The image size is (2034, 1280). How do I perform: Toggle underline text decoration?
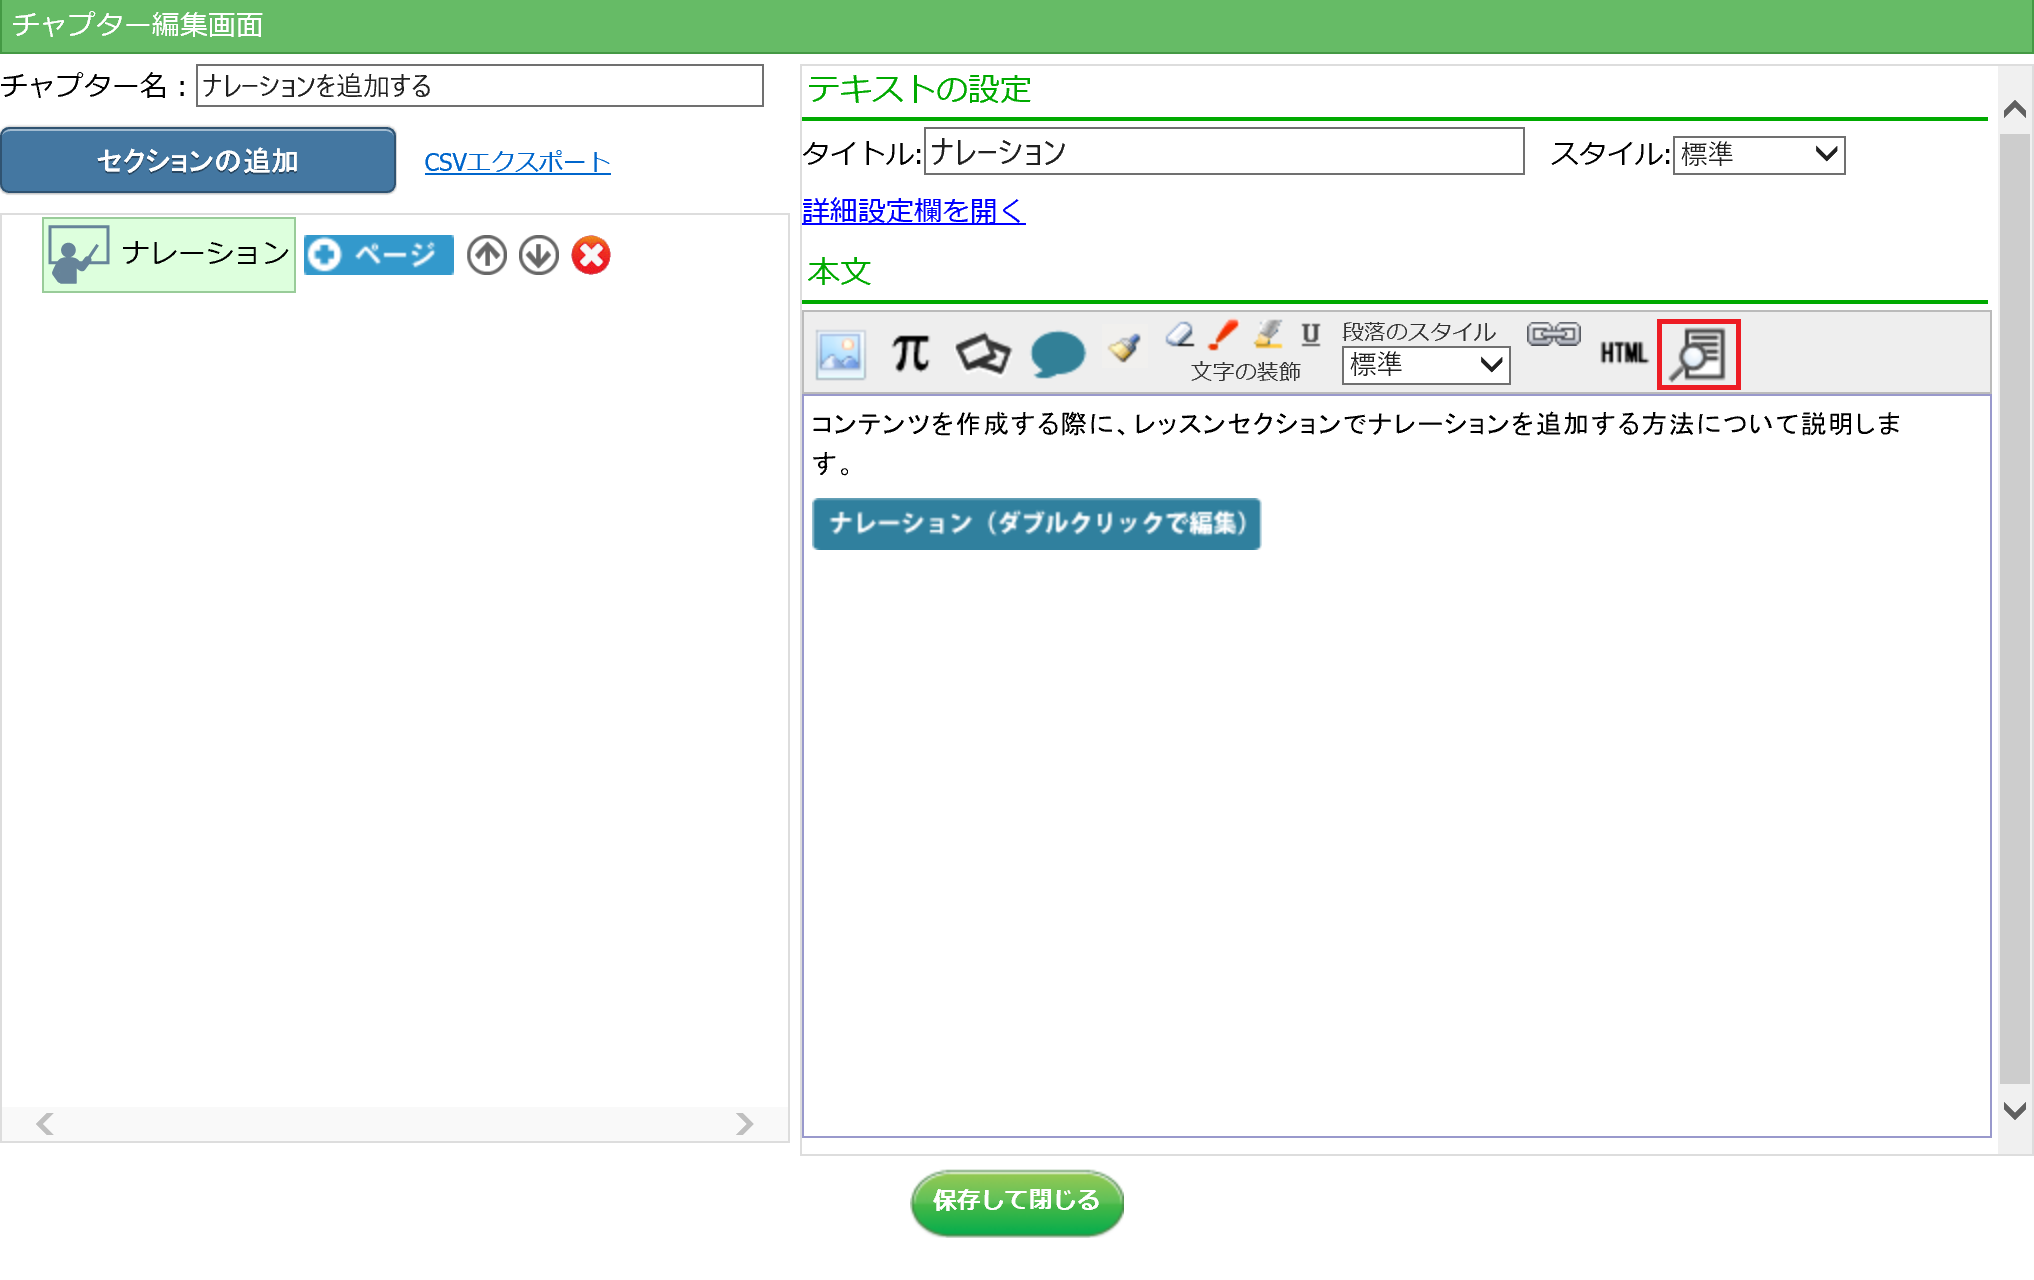coord(1310,335)
